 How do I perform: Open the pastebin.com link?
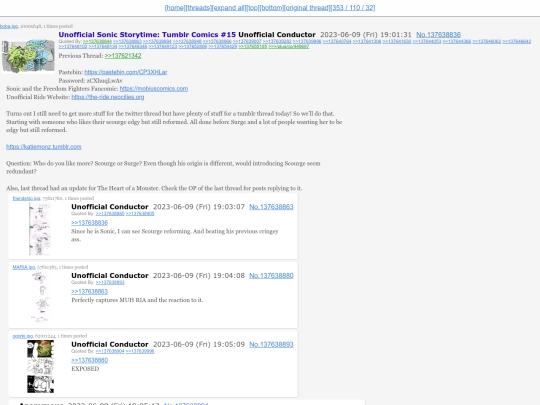126,72
